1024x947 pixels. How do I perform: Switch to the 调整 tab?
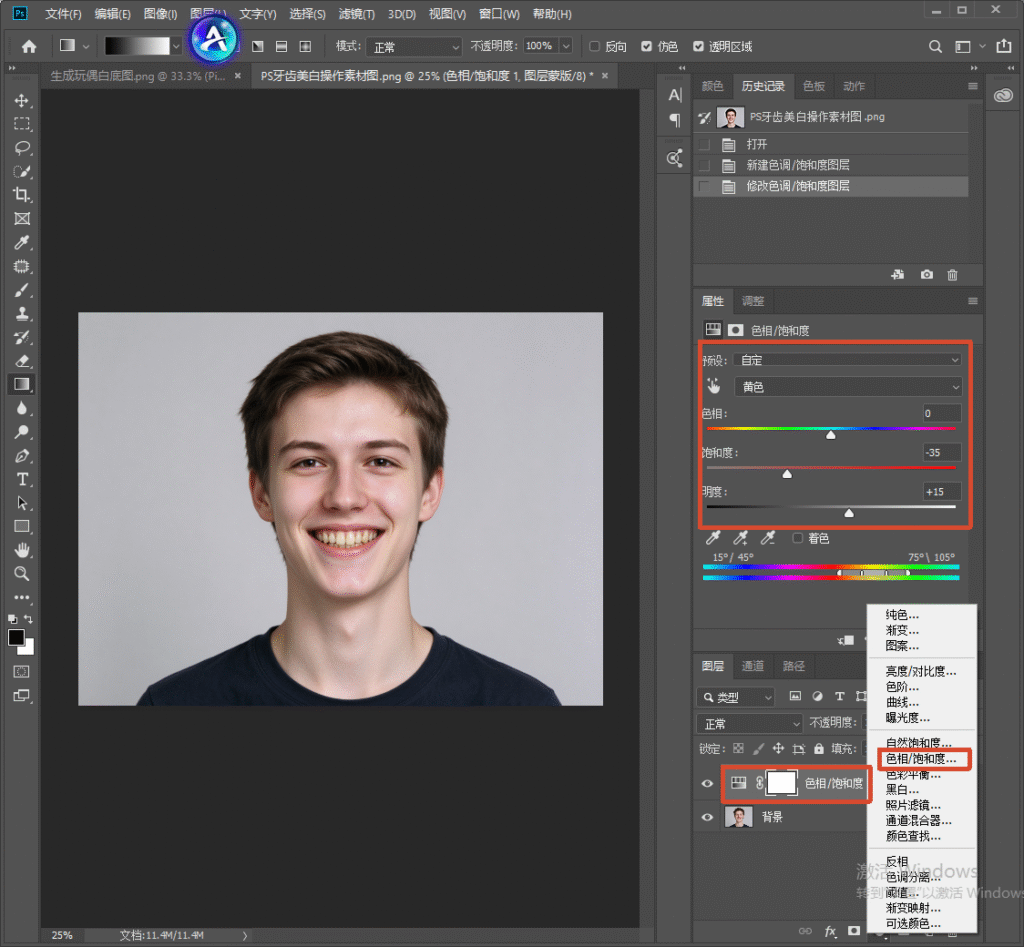(753, 301)
